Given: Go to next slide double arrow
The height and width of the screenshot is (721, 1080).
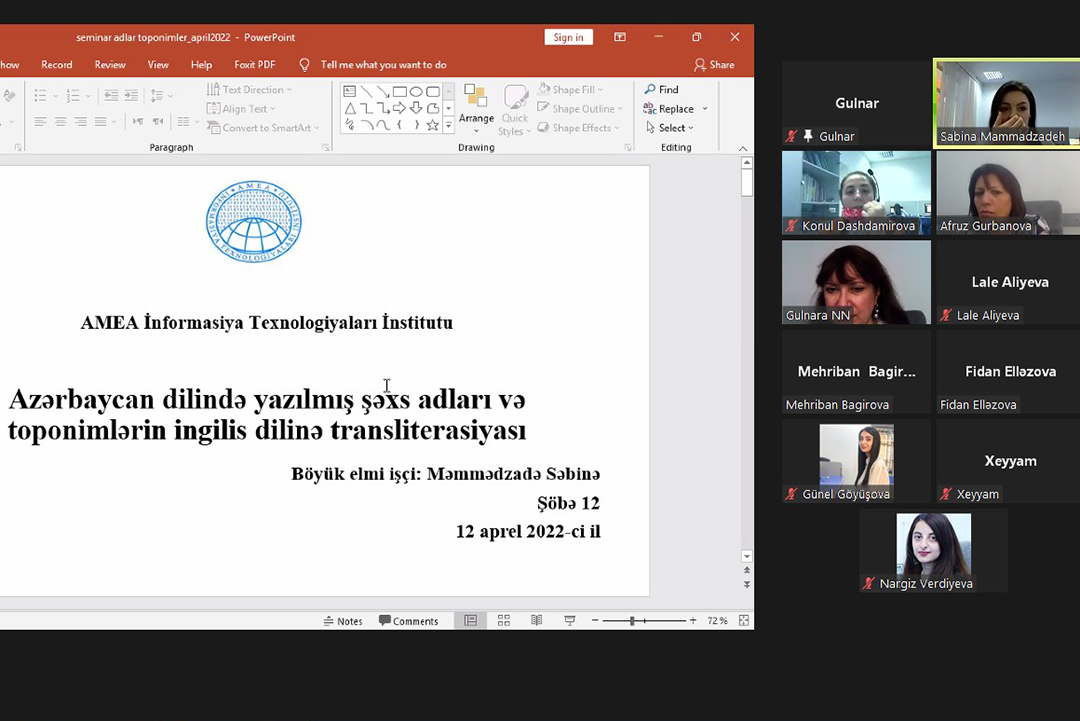Looking at the screenshot, I should (x=747, y=585).
